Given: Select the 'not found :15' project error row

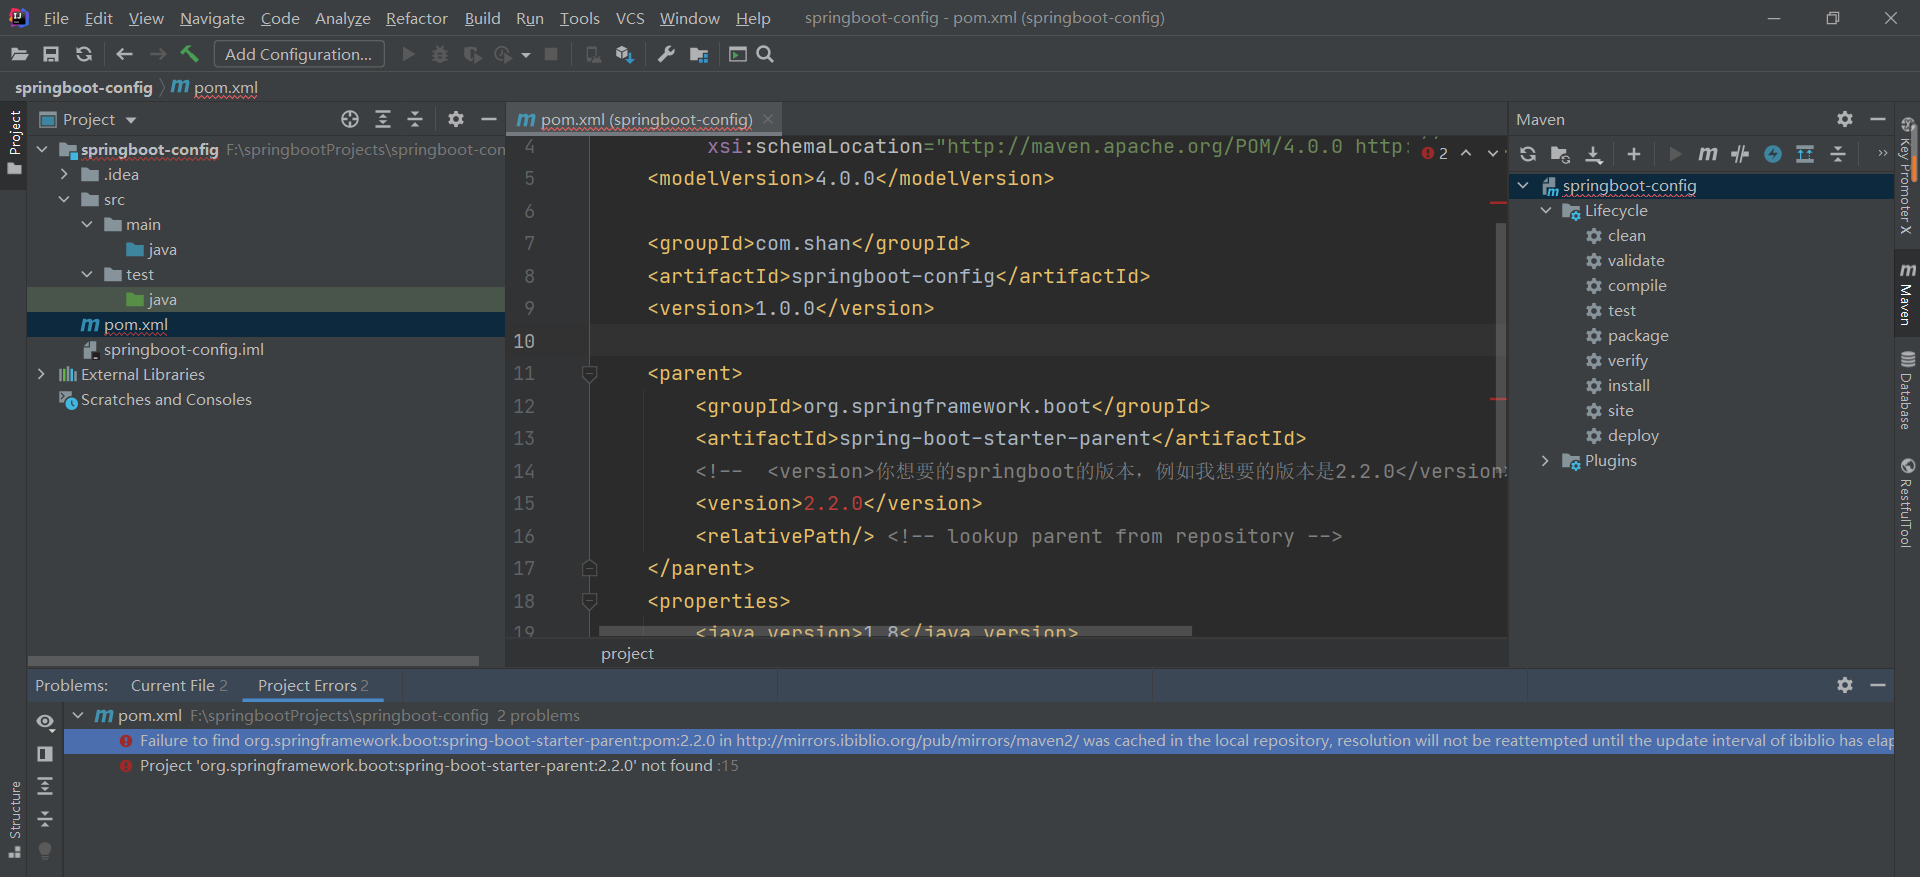Looking at the screenshot, I should [x=979, y=765].
